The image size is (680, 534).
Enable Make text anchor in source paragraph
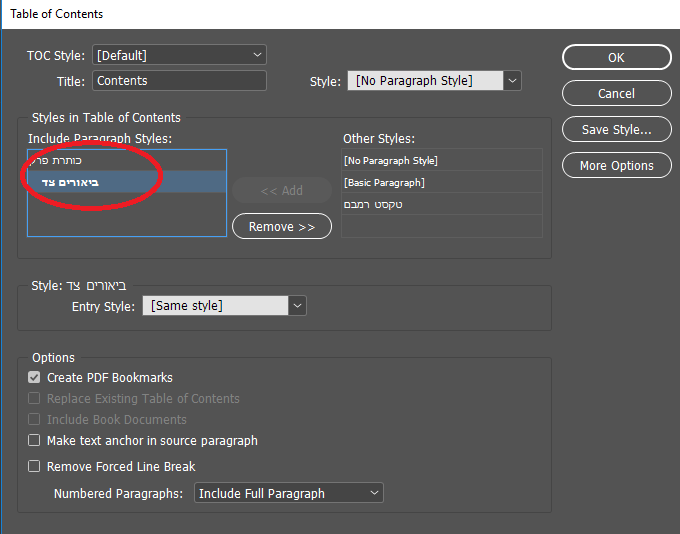coord(35,441)
